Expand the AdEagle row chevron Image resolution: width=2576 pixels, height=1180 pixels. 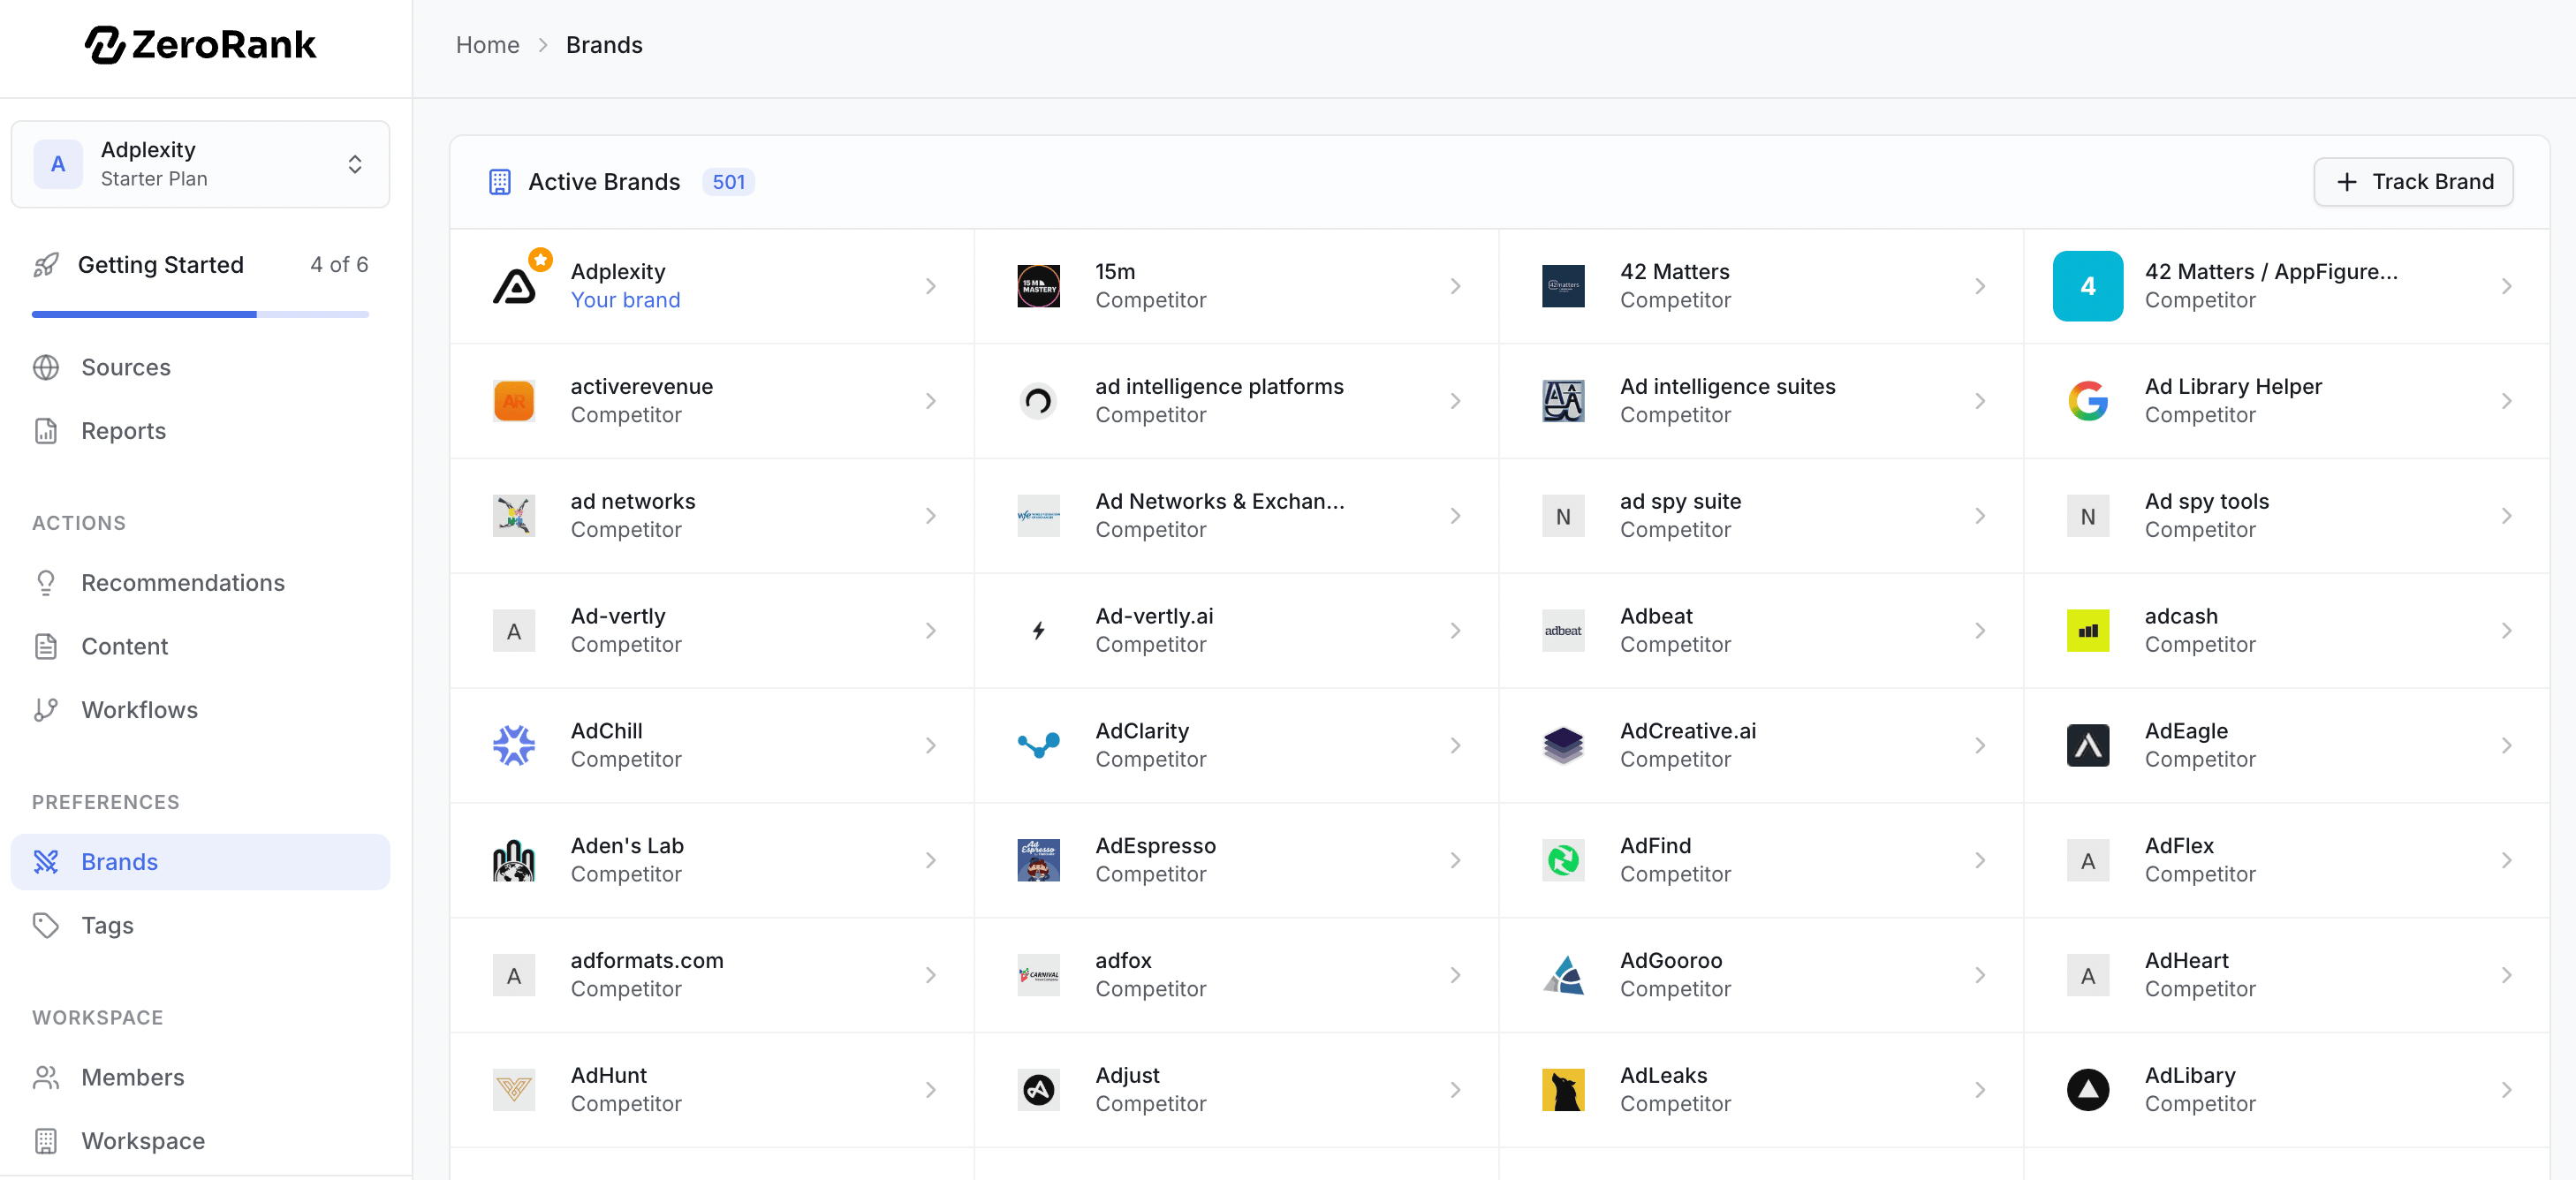[2507, 746]
